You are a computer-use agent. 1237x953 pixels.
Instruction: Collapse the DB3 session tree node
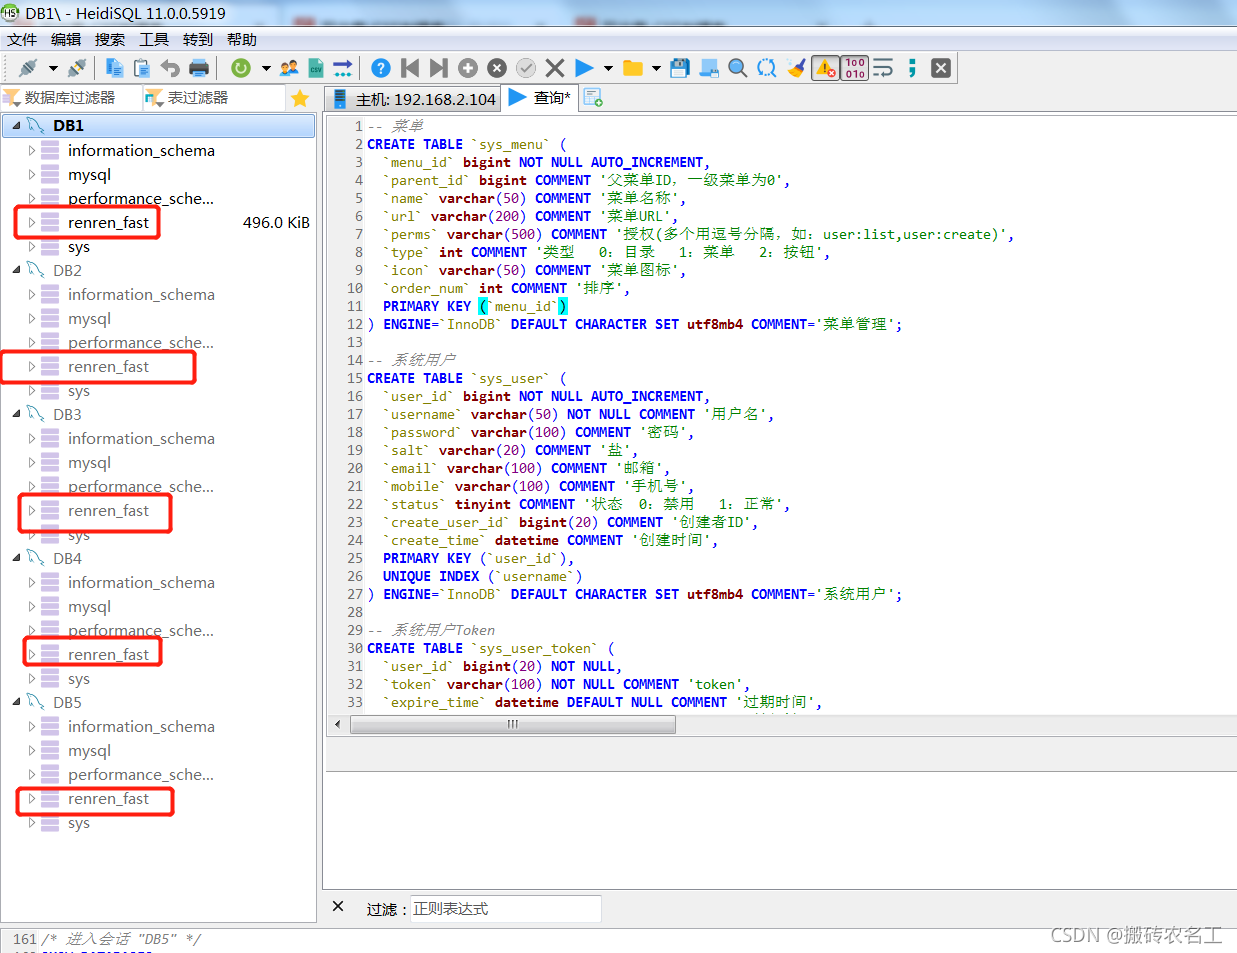click(16, 414)
